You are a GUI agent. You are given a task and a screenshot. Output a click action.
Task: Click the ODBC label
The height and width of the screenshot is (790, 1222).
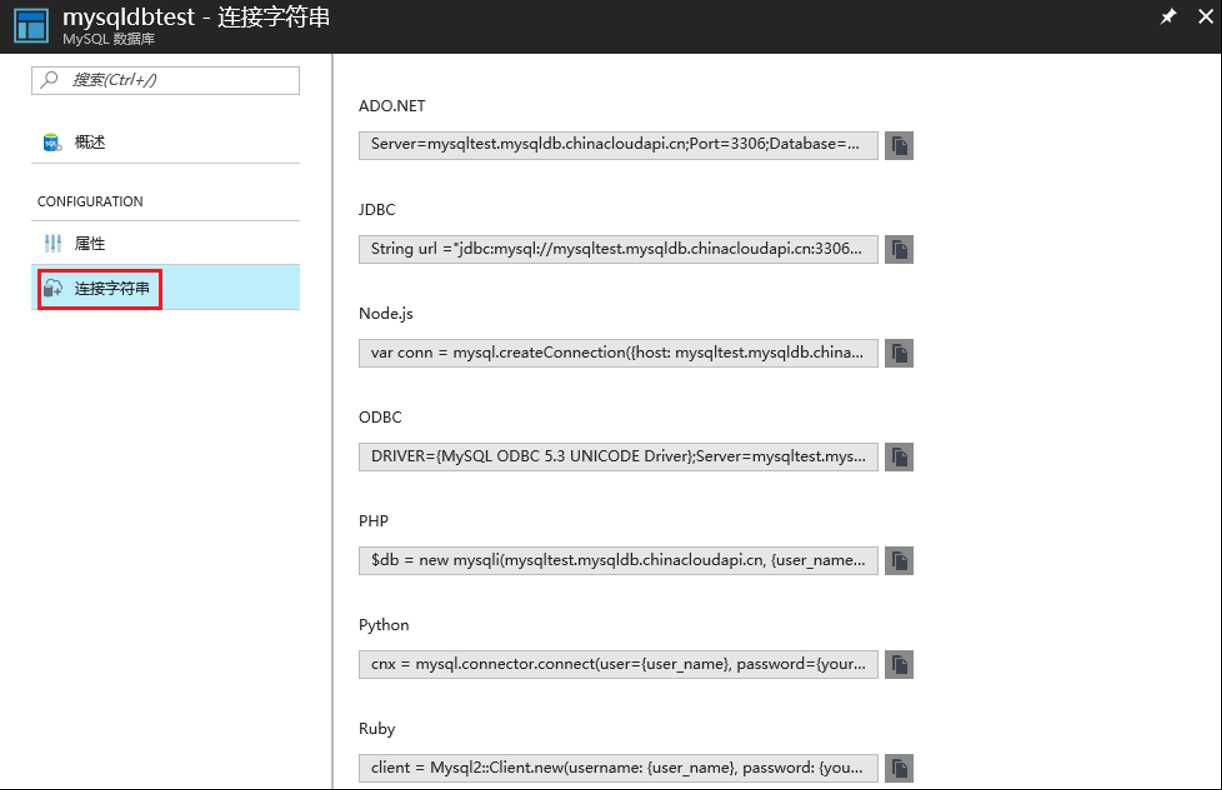[x=380, y=418]
